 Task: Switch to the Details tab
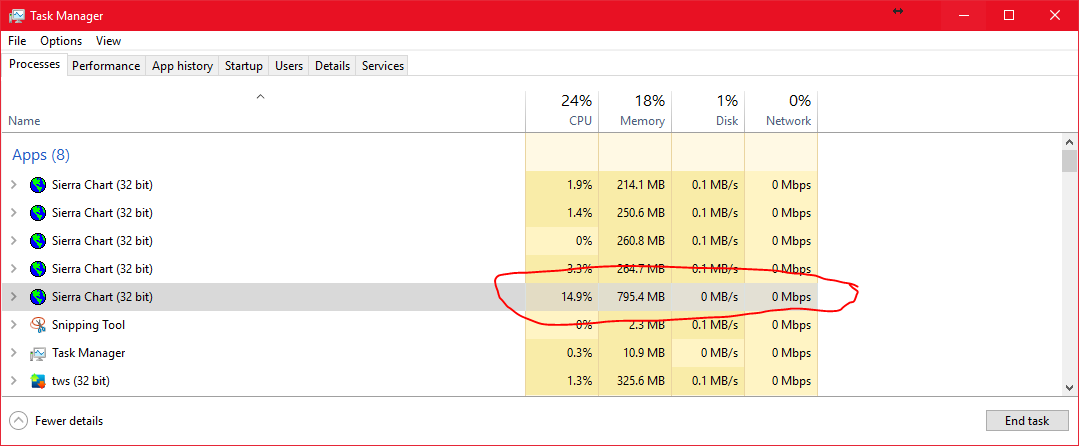click(x=332, y=66)
